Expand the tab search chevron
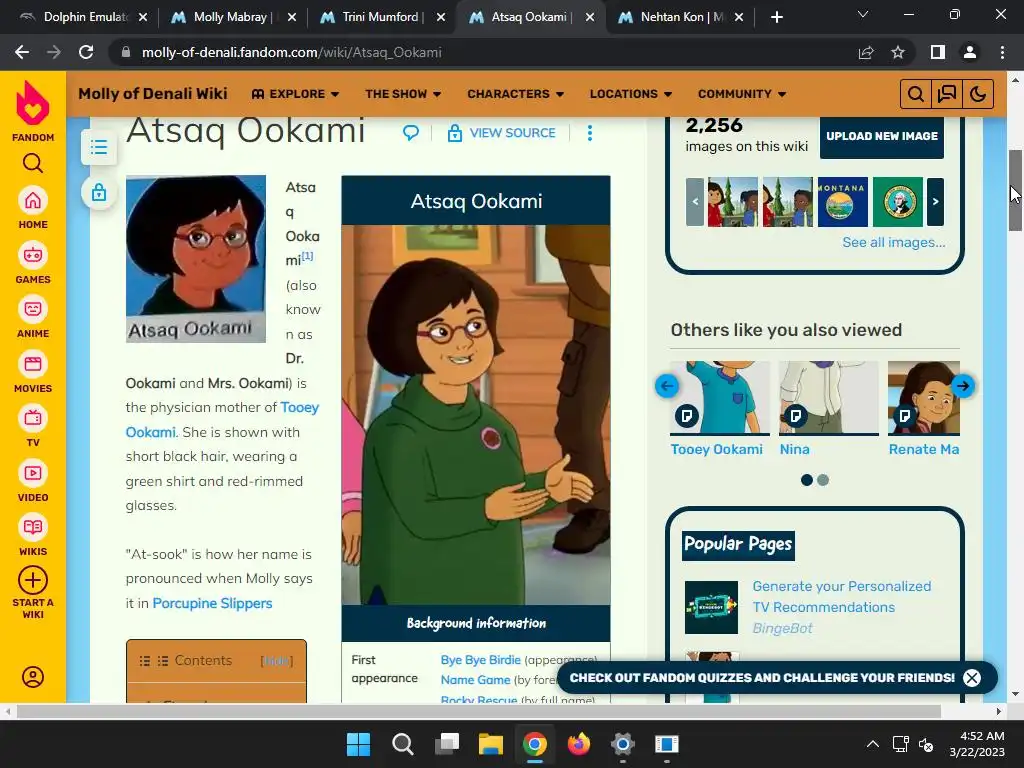Image resolution: width=1024 pixels, height=768 pixels. coord(863,14)
